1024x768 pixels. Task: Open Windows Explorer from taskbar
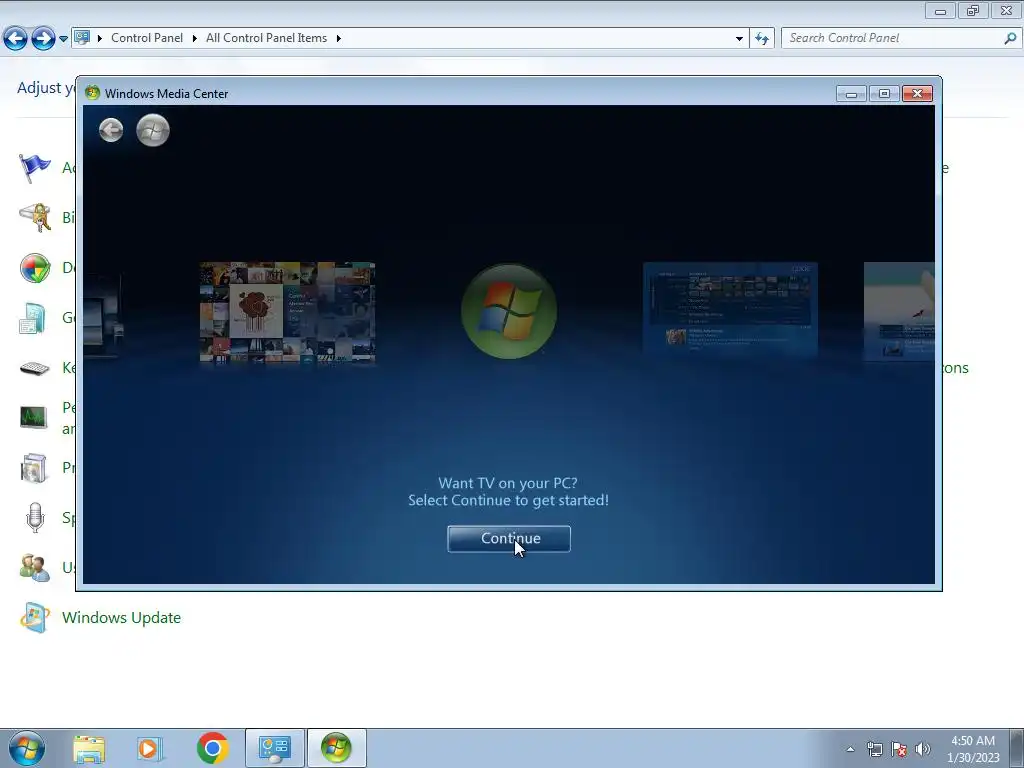89,749
